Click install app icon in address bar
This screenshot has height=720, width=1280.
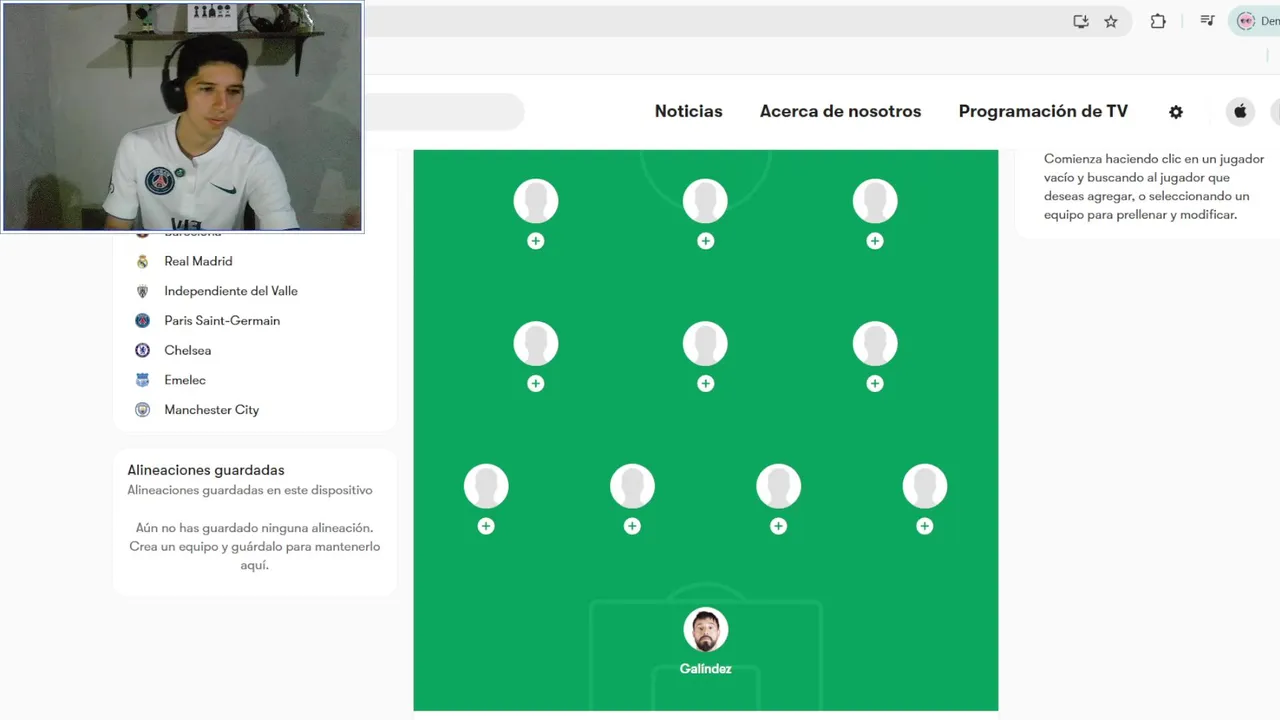coord(1081,21)
